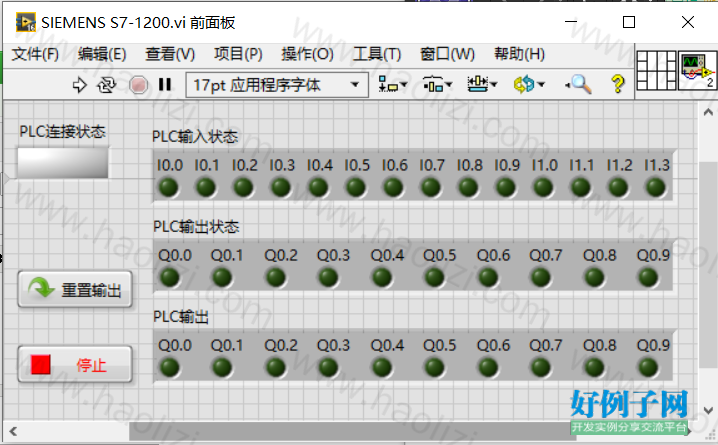718x445 pixels.
Task: Click Q0.2 LED under PLC输出状态
Action: 276,277
